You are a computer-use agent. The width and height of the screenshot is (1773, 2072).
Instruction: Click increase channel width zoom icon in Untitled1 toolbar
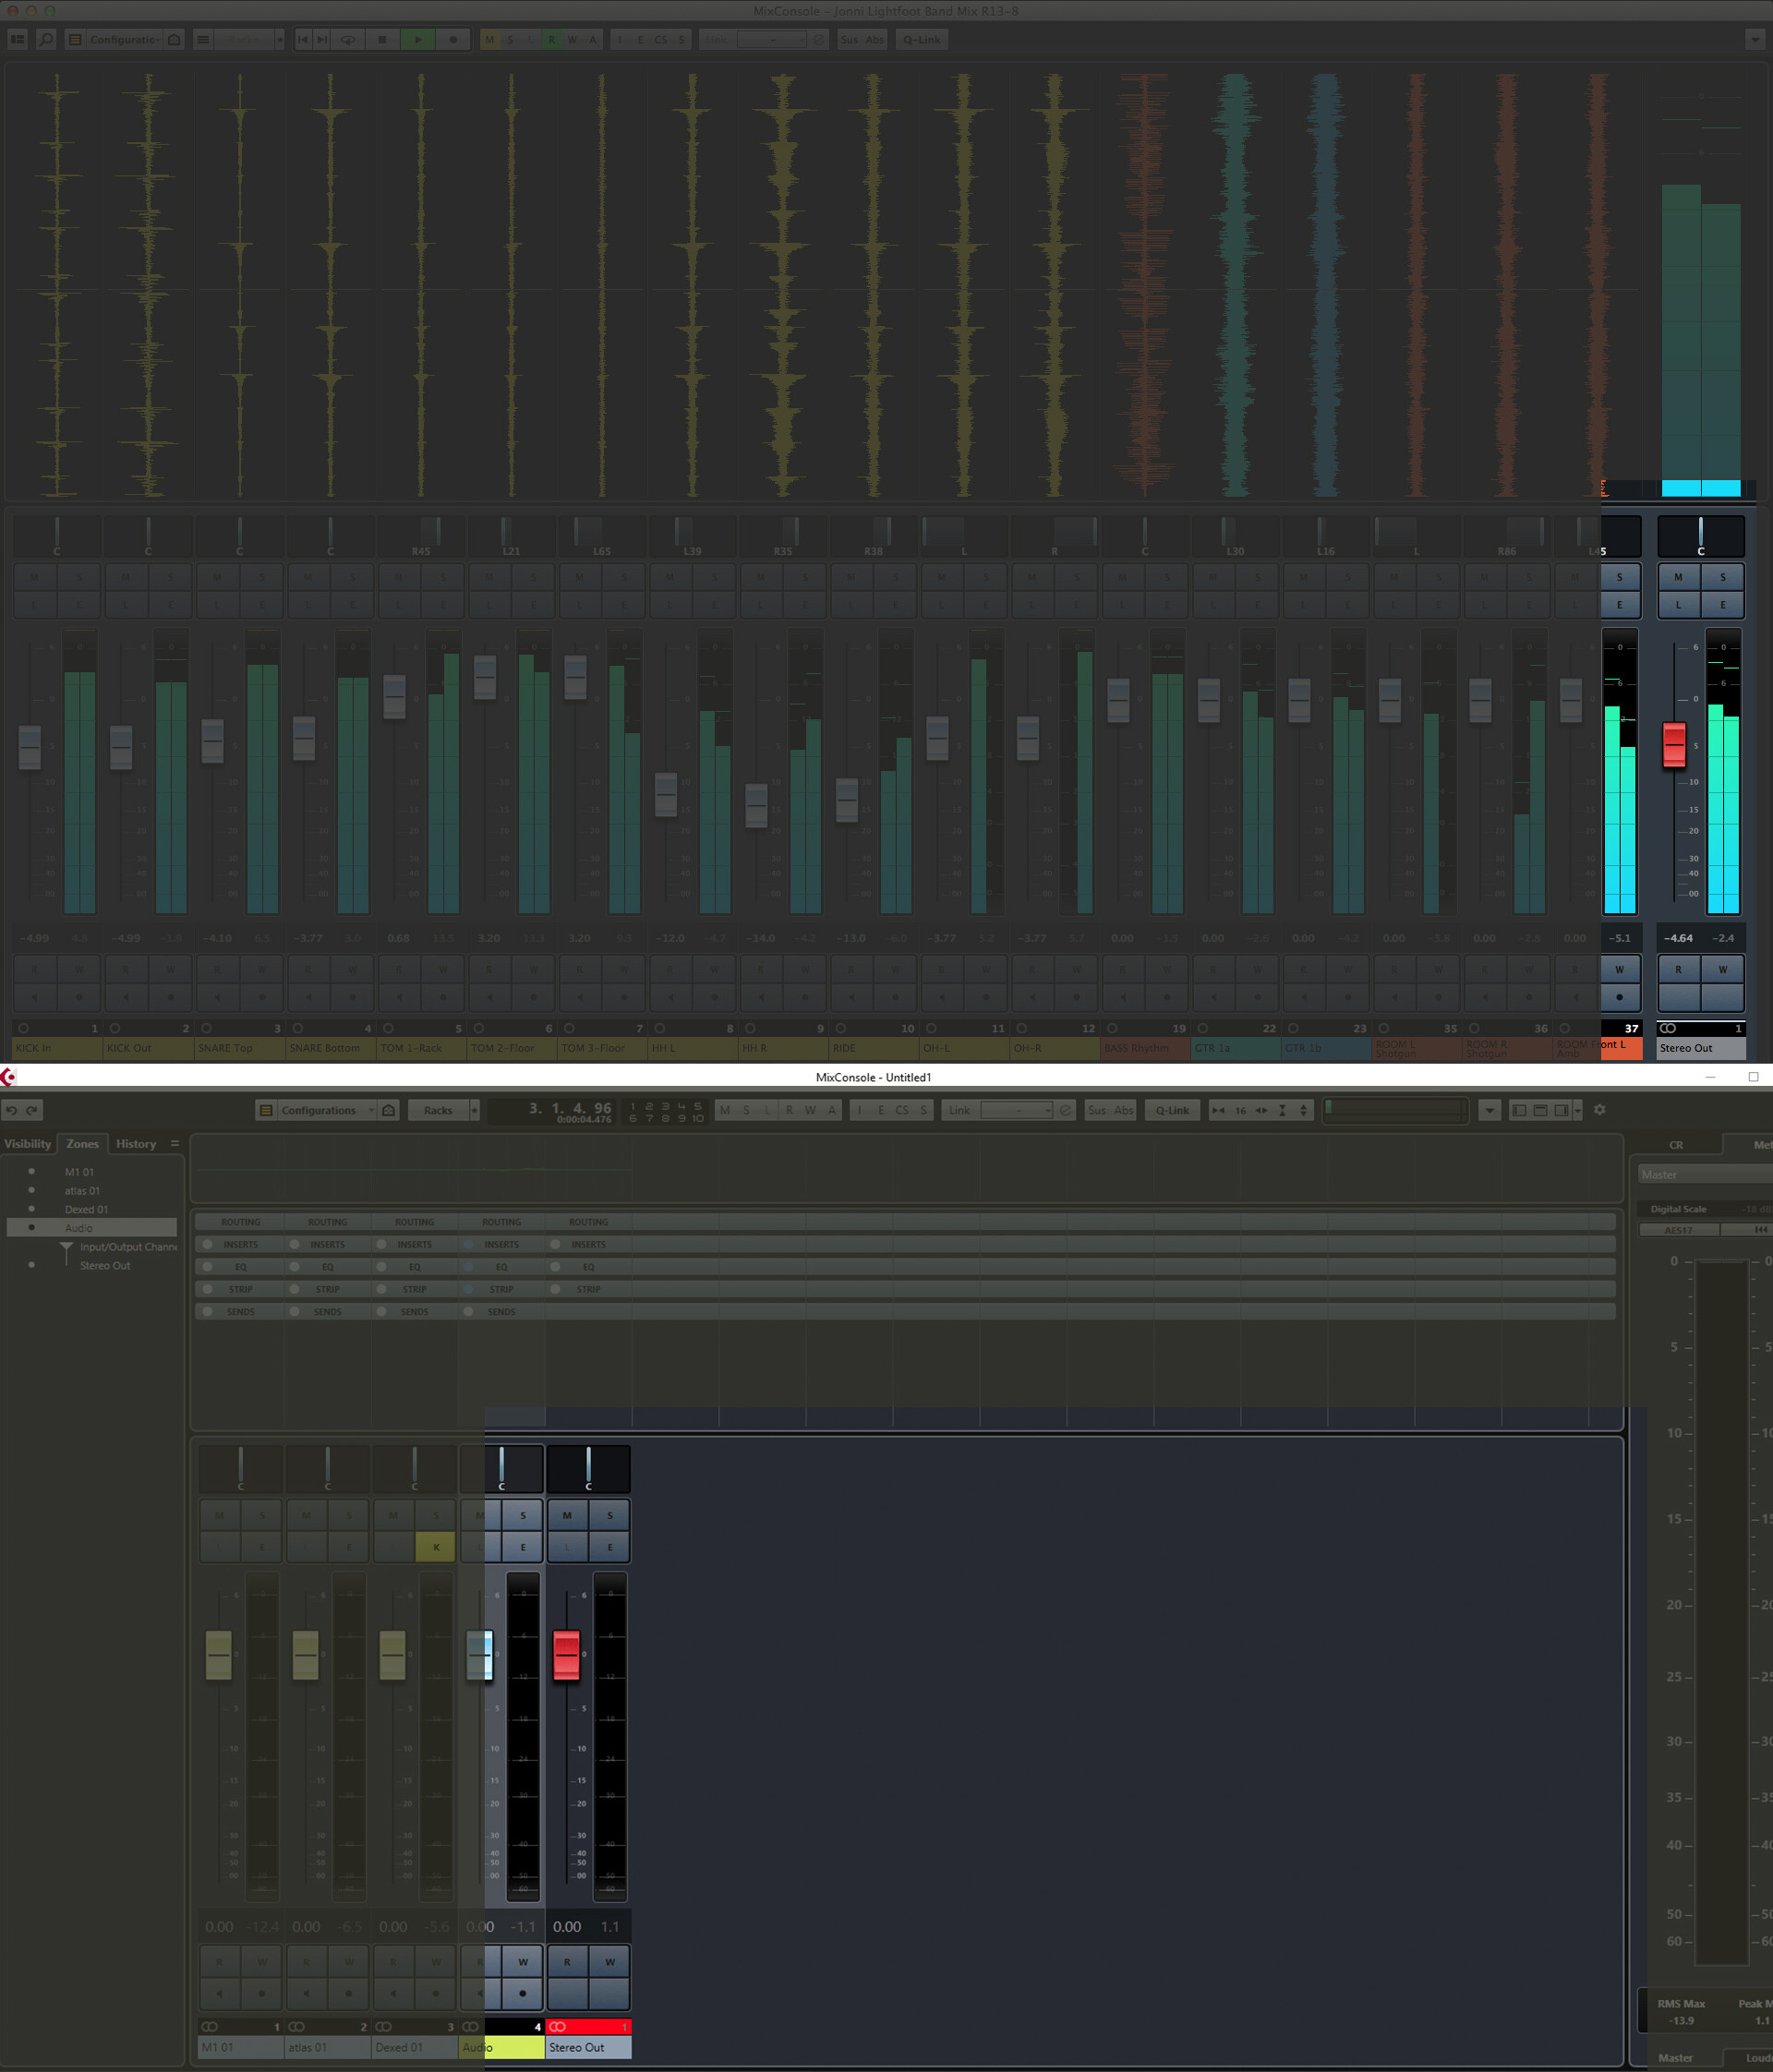1262,1110
